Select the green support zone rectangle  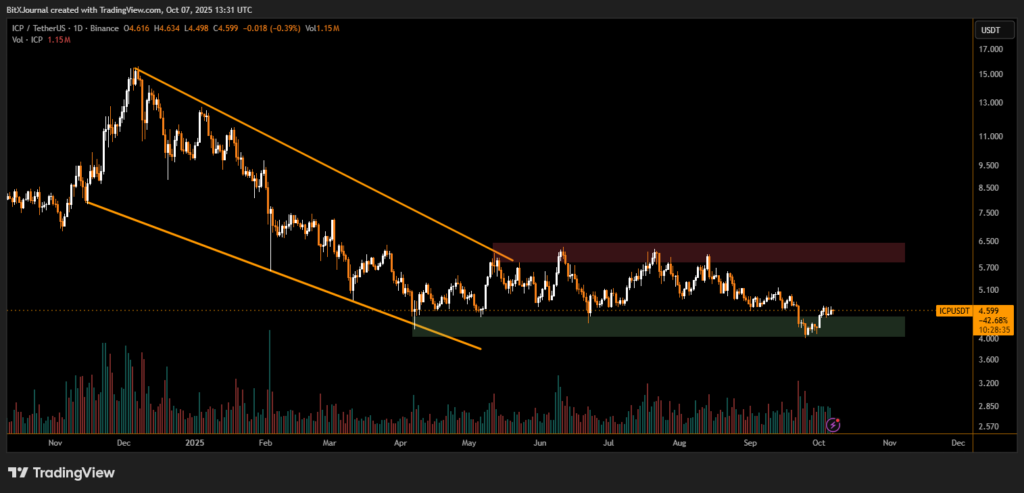658,327
